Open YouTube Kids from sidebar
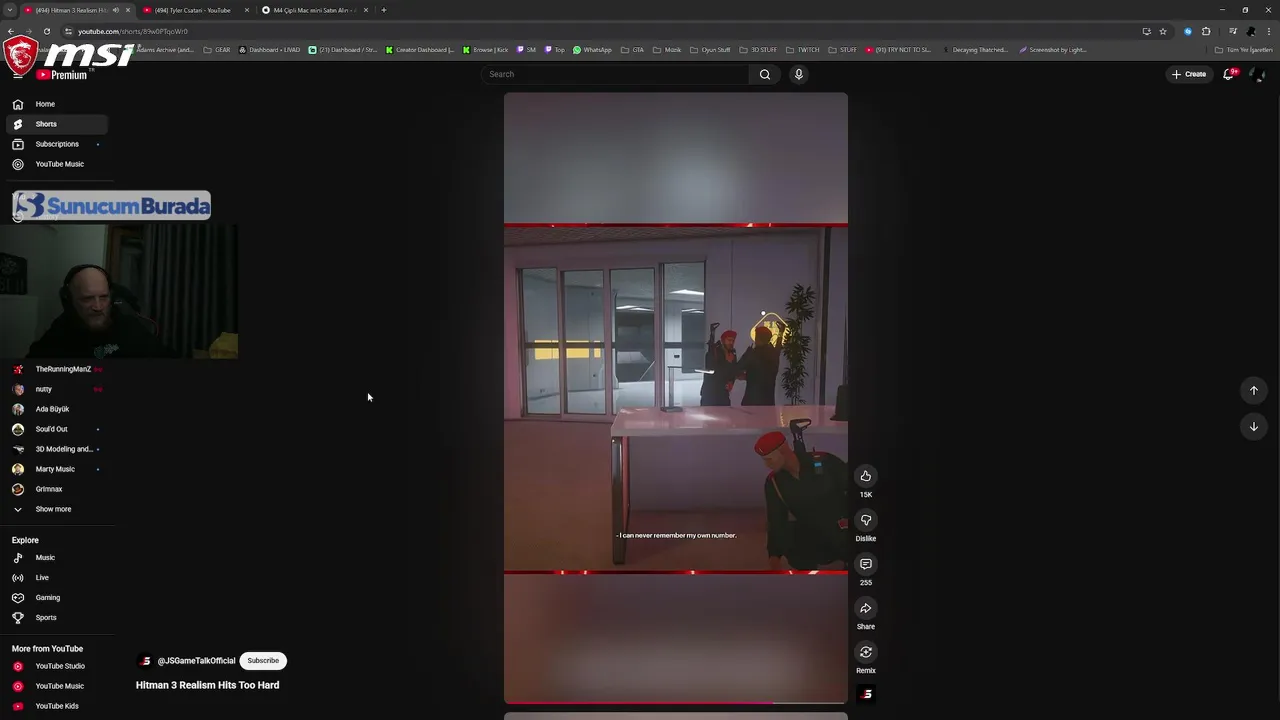 click(x=56, y=706)
